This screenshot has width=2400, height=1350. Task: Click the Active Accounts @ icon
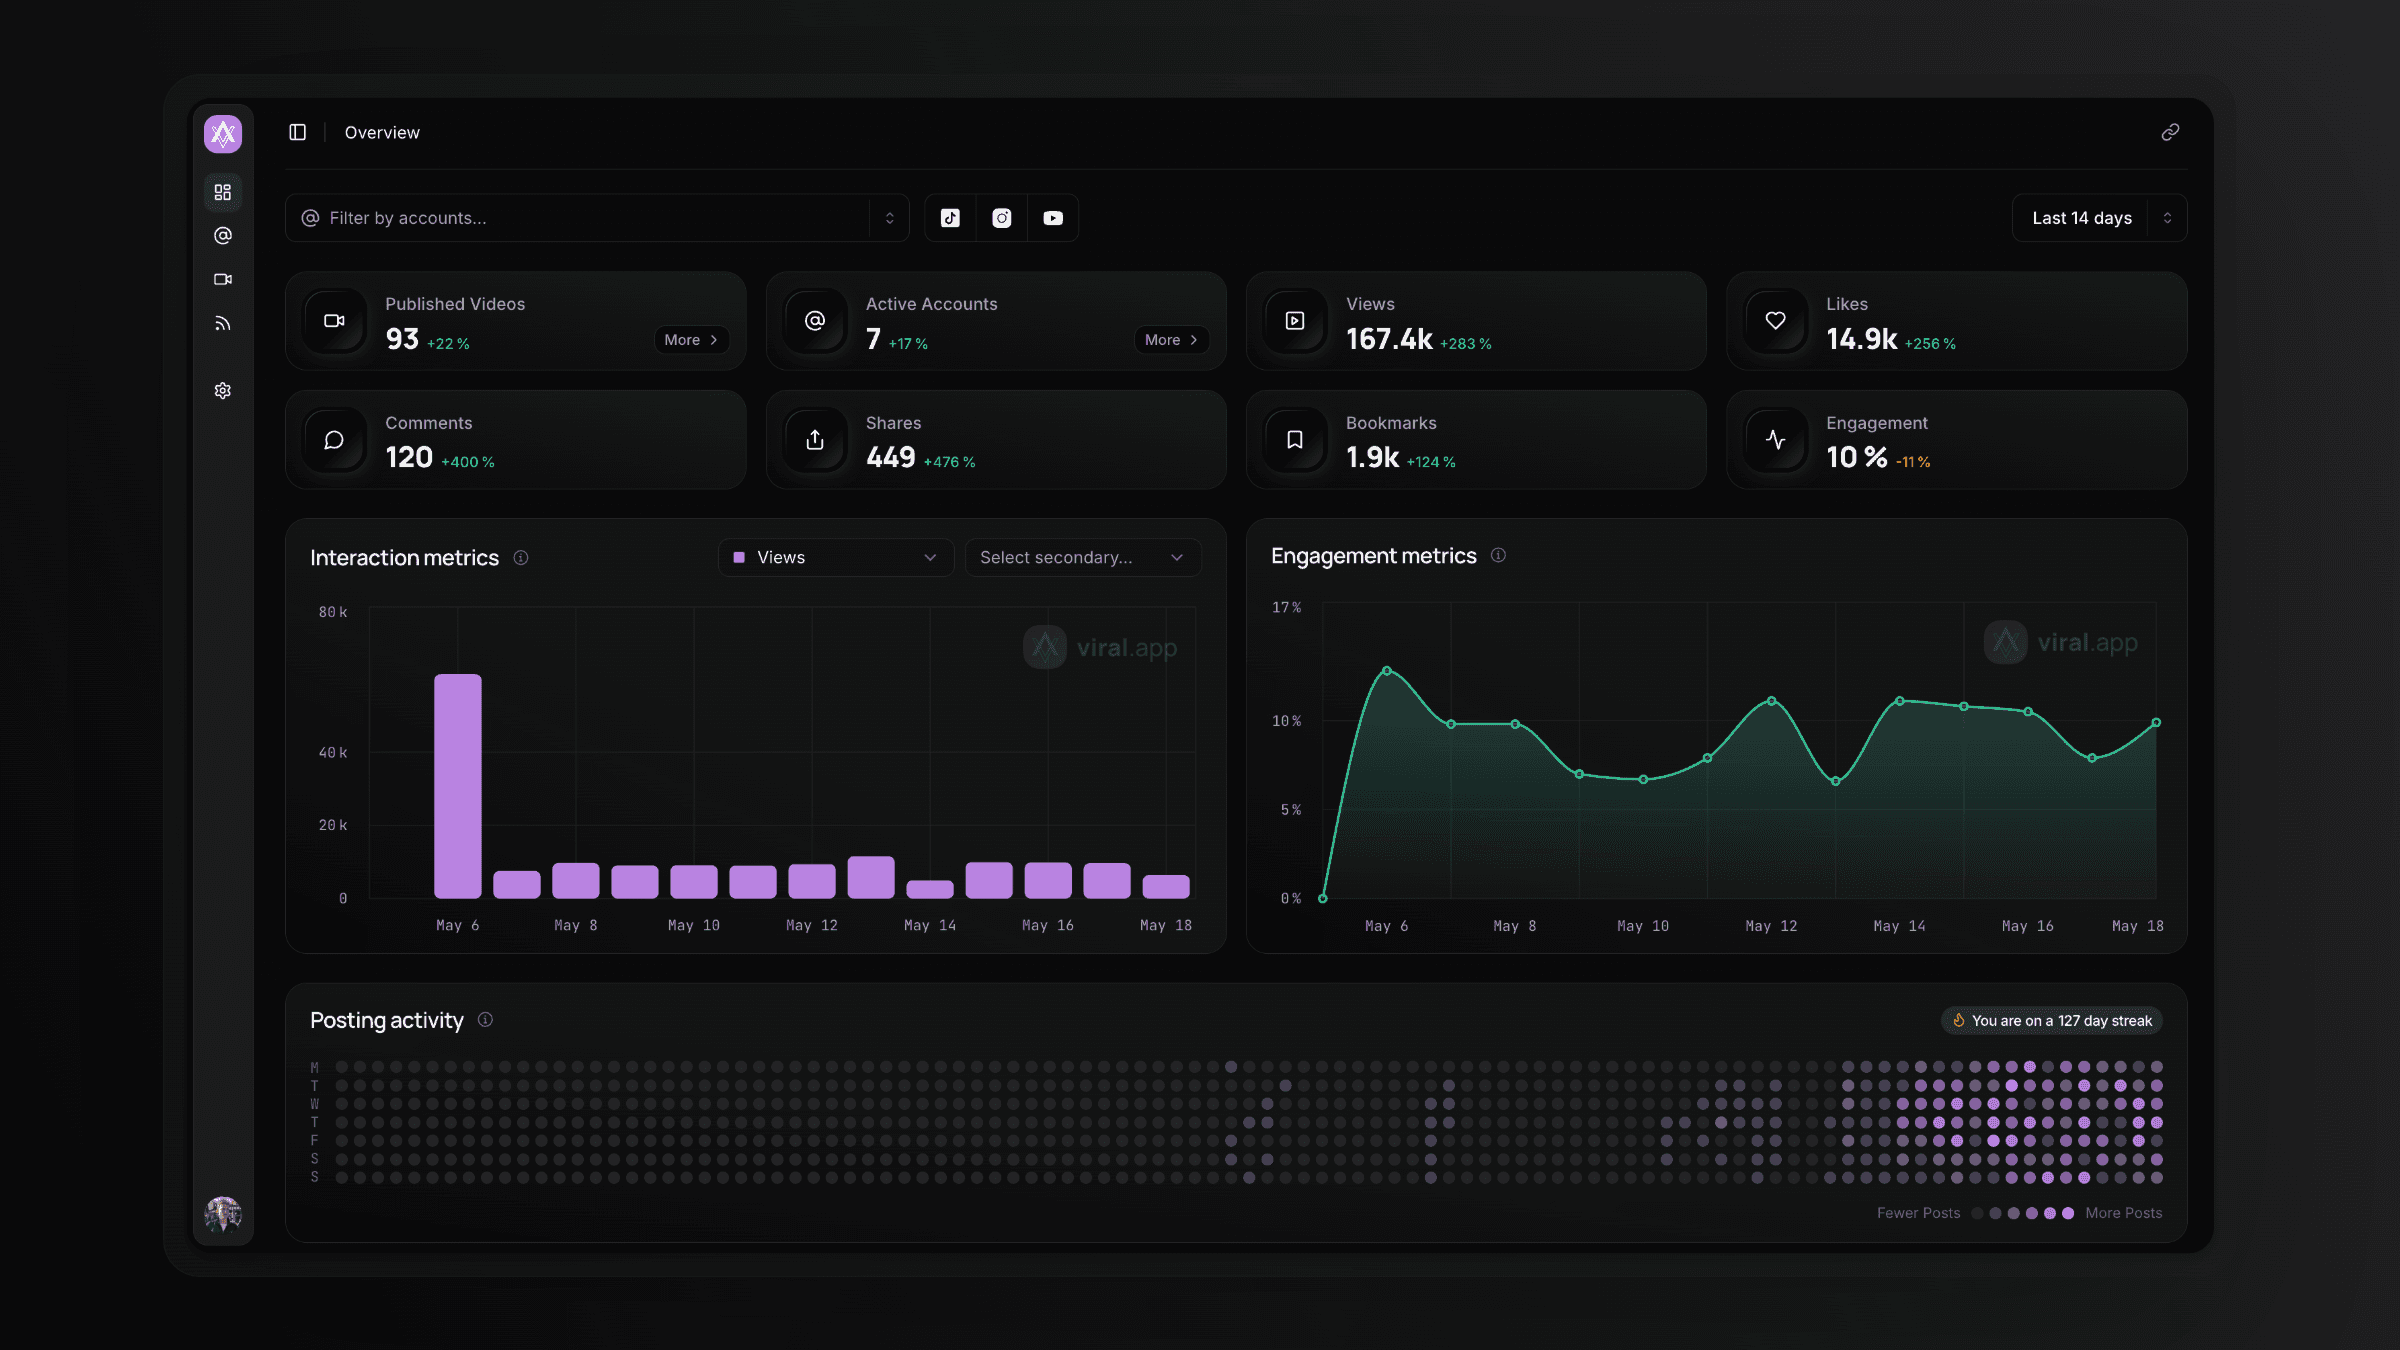(815, 321)
